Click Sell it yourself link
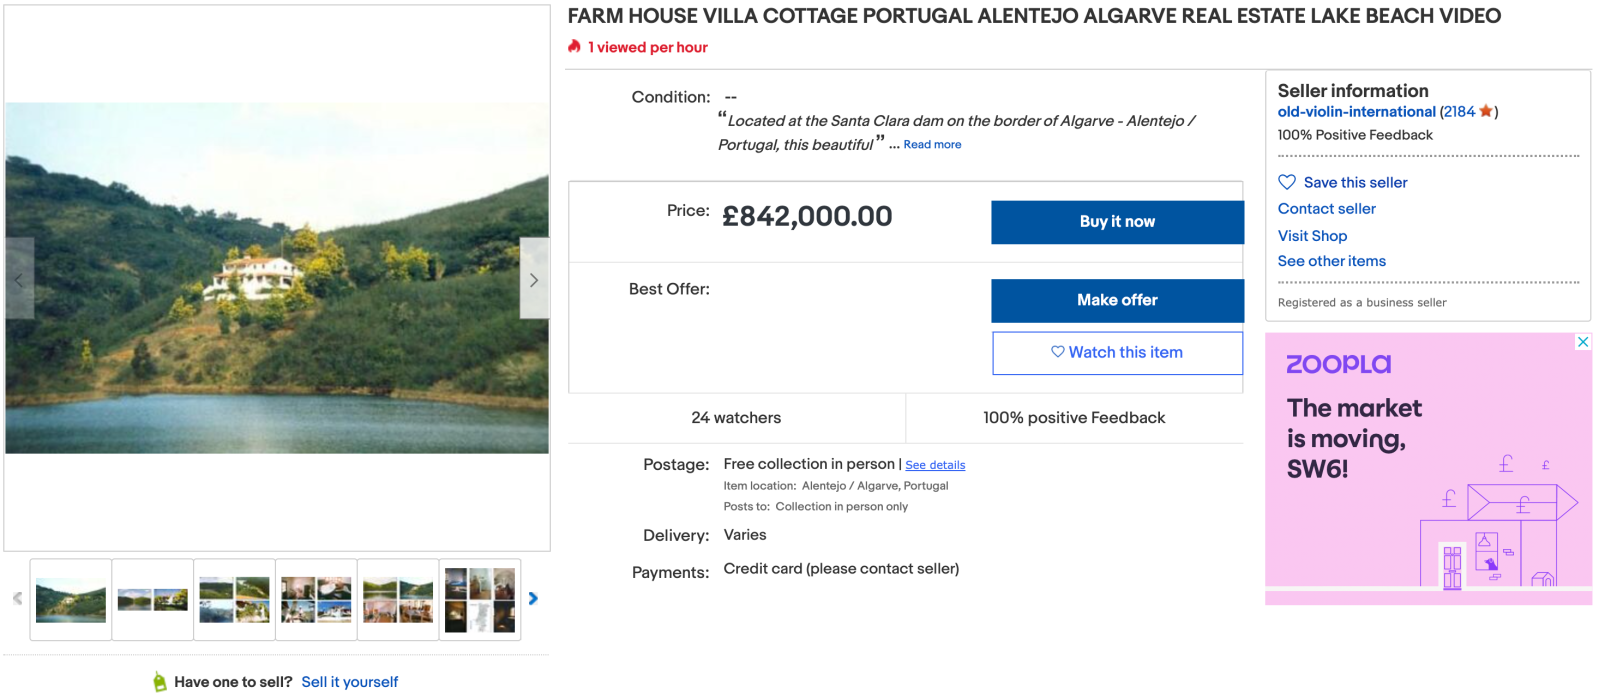1599x699 pixels. pos(349,682)
